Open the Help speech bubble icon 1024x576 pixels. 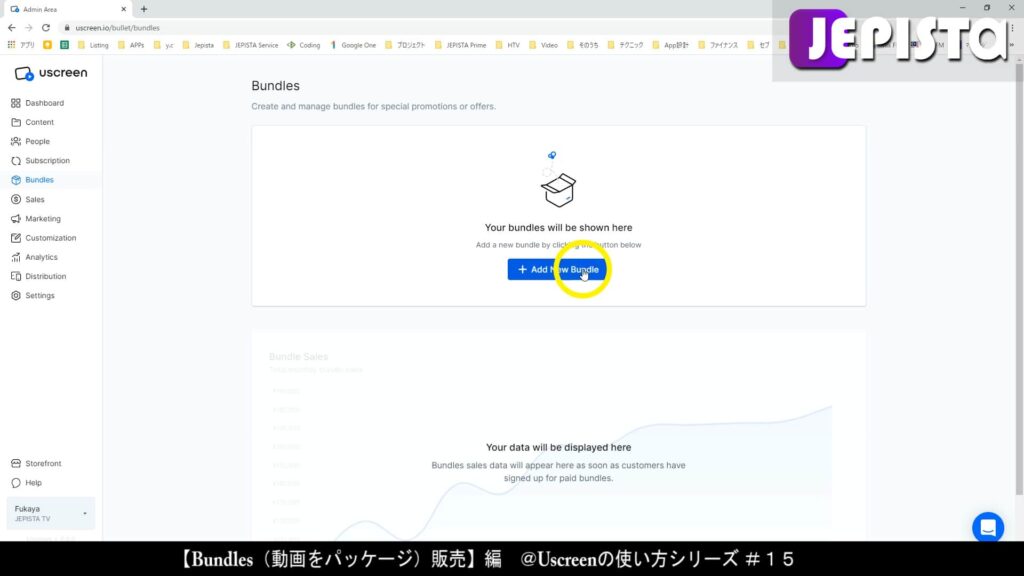click(16, 483)
